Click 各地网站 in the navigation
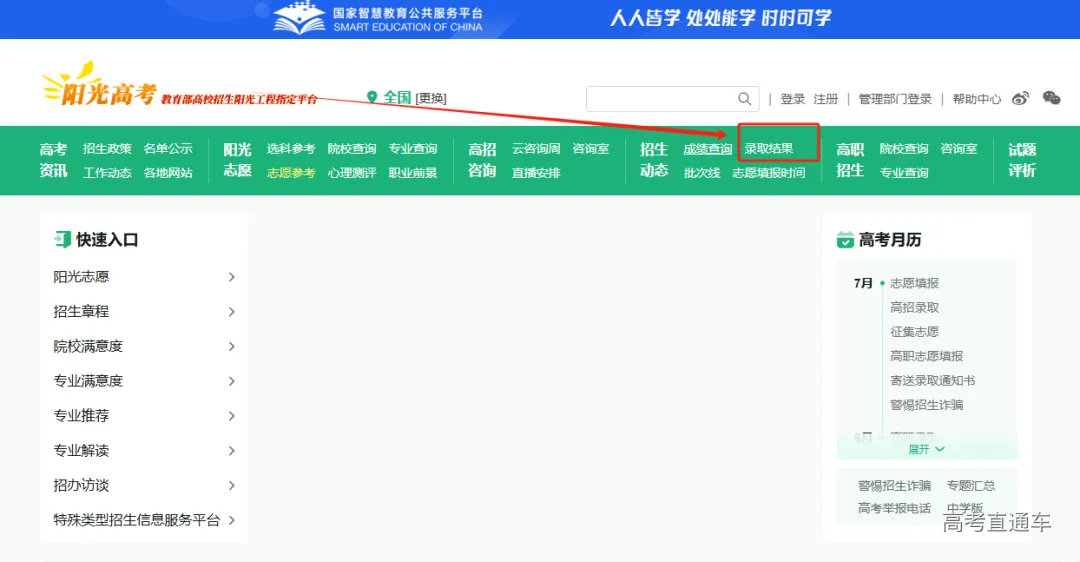Image resolution: width=1080 pixels, height=562 pixels. click(168, 173)
